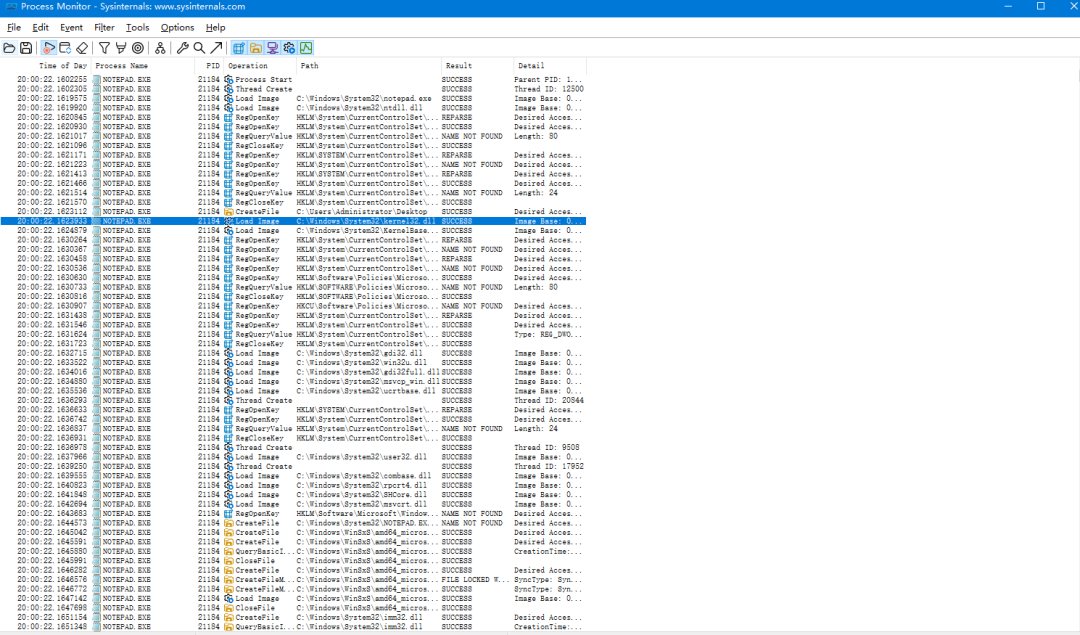The image size is (1080, 635).
Task: Open Find with the magnifier icon
Action: pyautogui.click(x=199, y=48)
